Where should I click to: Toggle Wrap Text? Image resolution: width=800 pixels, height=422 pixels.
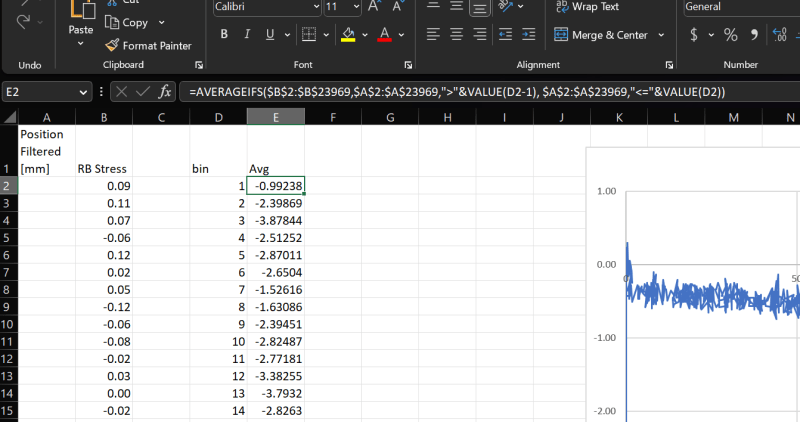(587, 7)
